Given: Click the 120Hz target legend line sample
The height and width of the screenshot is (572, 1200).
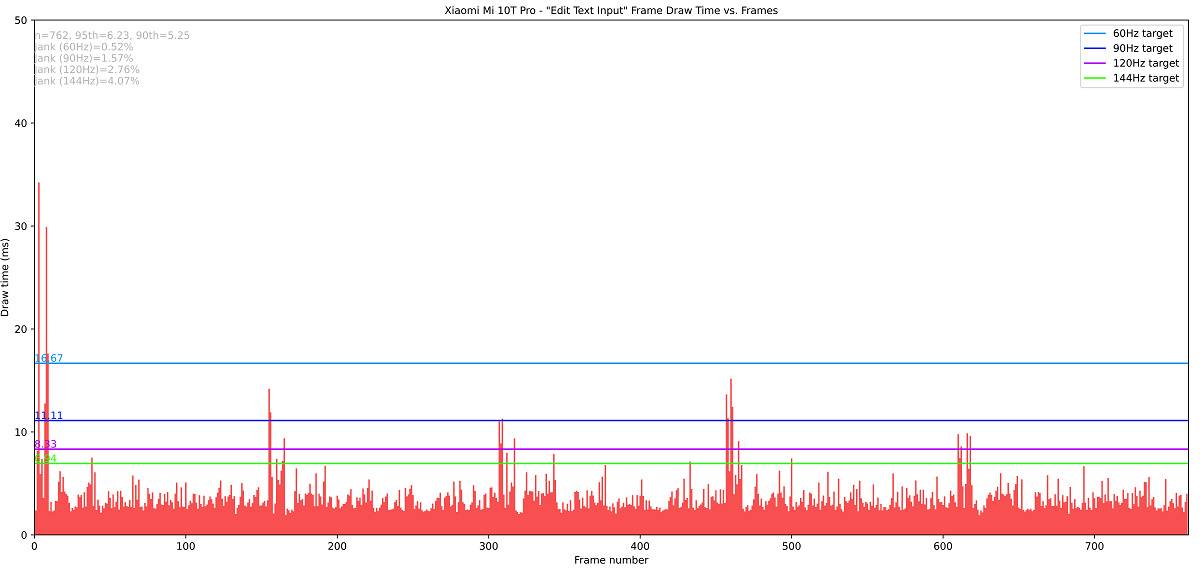Looking at the screenshot, I should pos(1096,63).
